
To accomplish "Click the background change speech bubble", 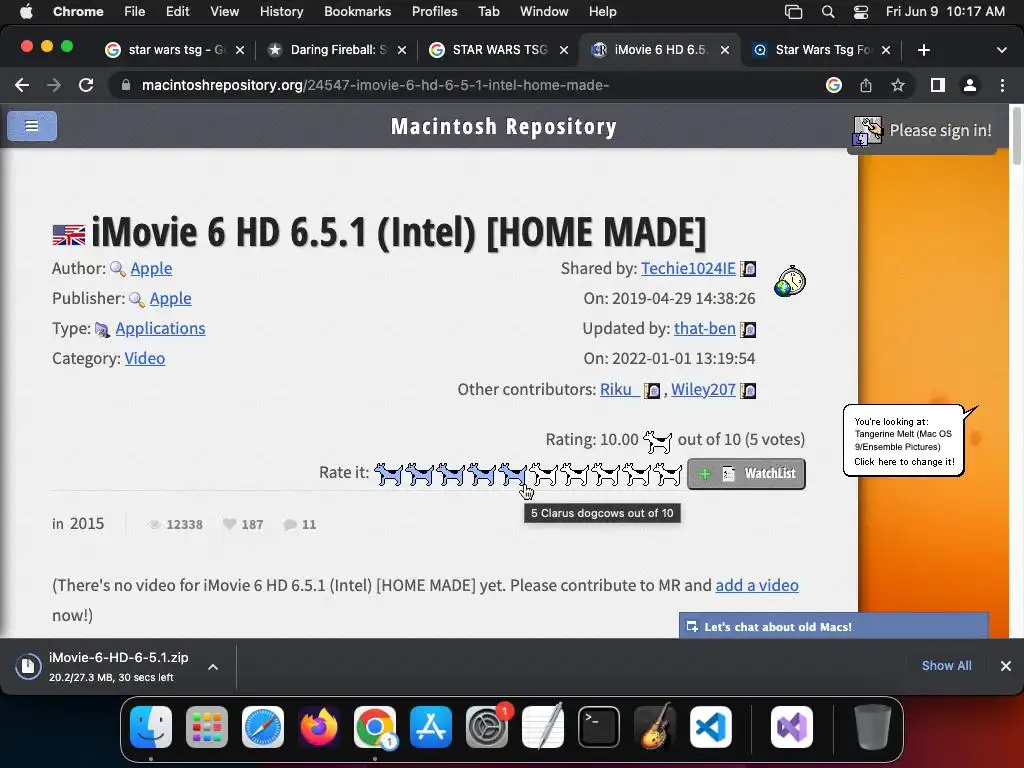I will tap(904, 441).
